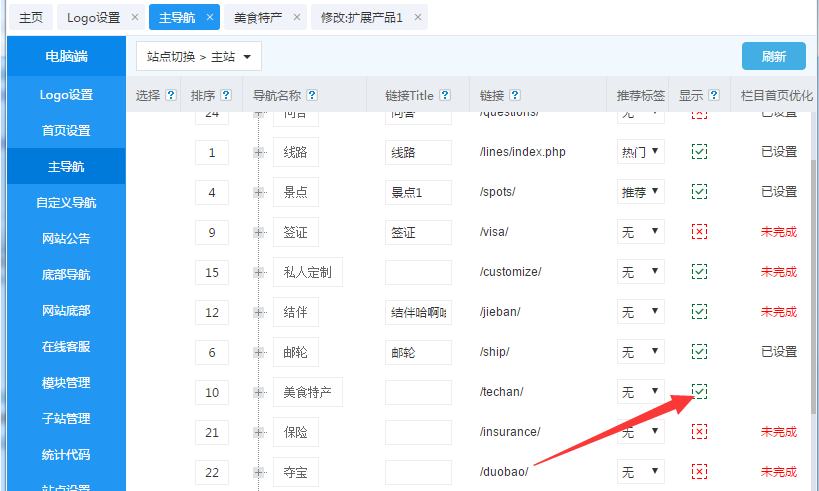Click the help icon beside 链接Title header
The width and height of the screenshot is (819, 491).
pyautogui.click(x=445, y=96)
